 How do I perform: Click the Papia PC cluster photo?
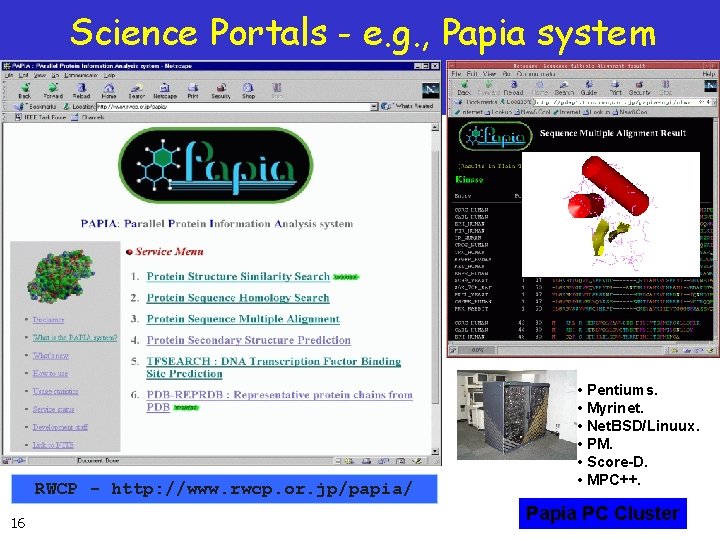517,415
